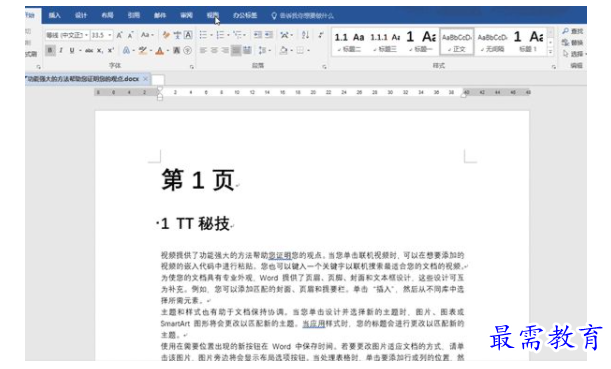Increase font size with grow font icon

pyautogui.click(x=120, y=35)
